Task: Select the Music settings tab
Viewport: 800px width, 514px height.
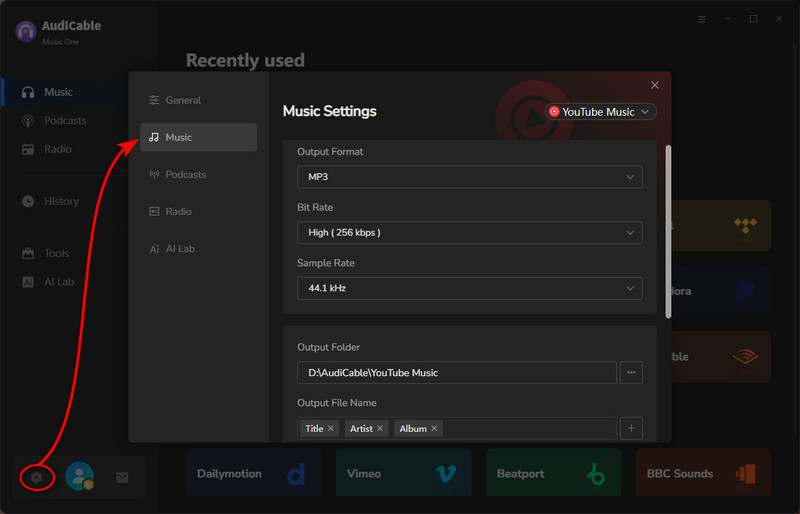Action: (198, 137)
